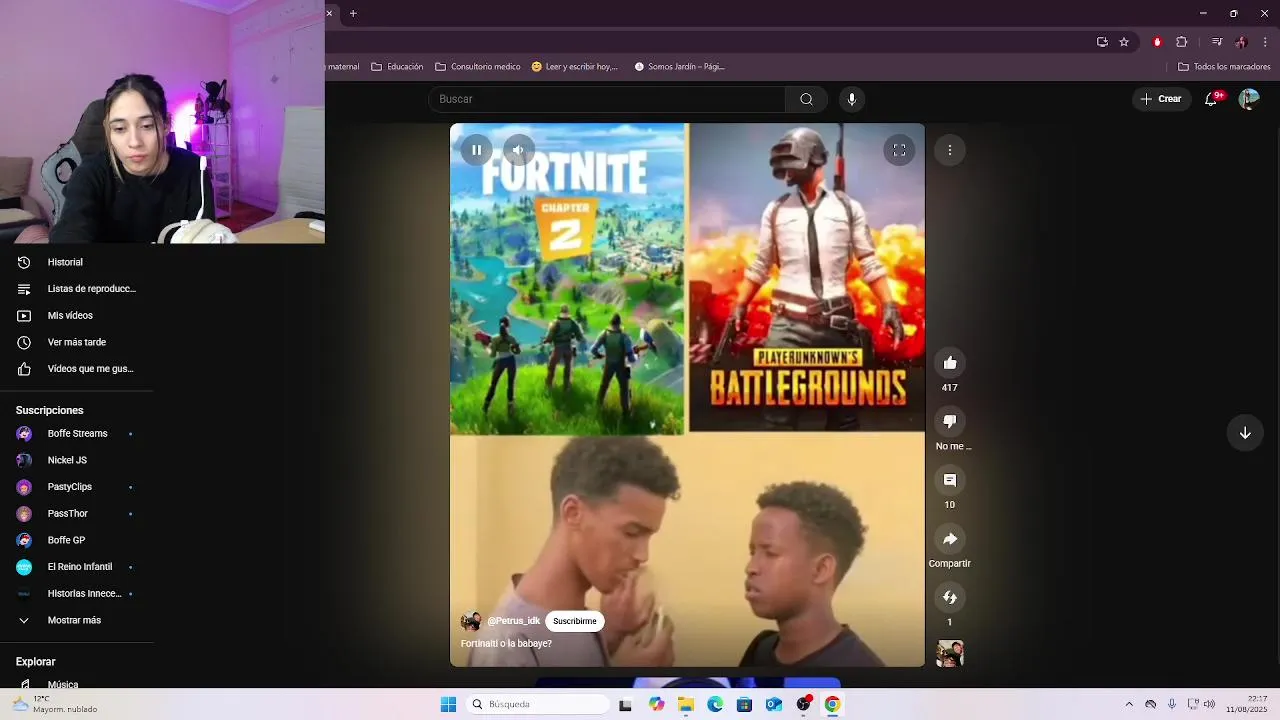Open OBS Studio from the taskbar
1280x720 pixels.
point(803,704)
